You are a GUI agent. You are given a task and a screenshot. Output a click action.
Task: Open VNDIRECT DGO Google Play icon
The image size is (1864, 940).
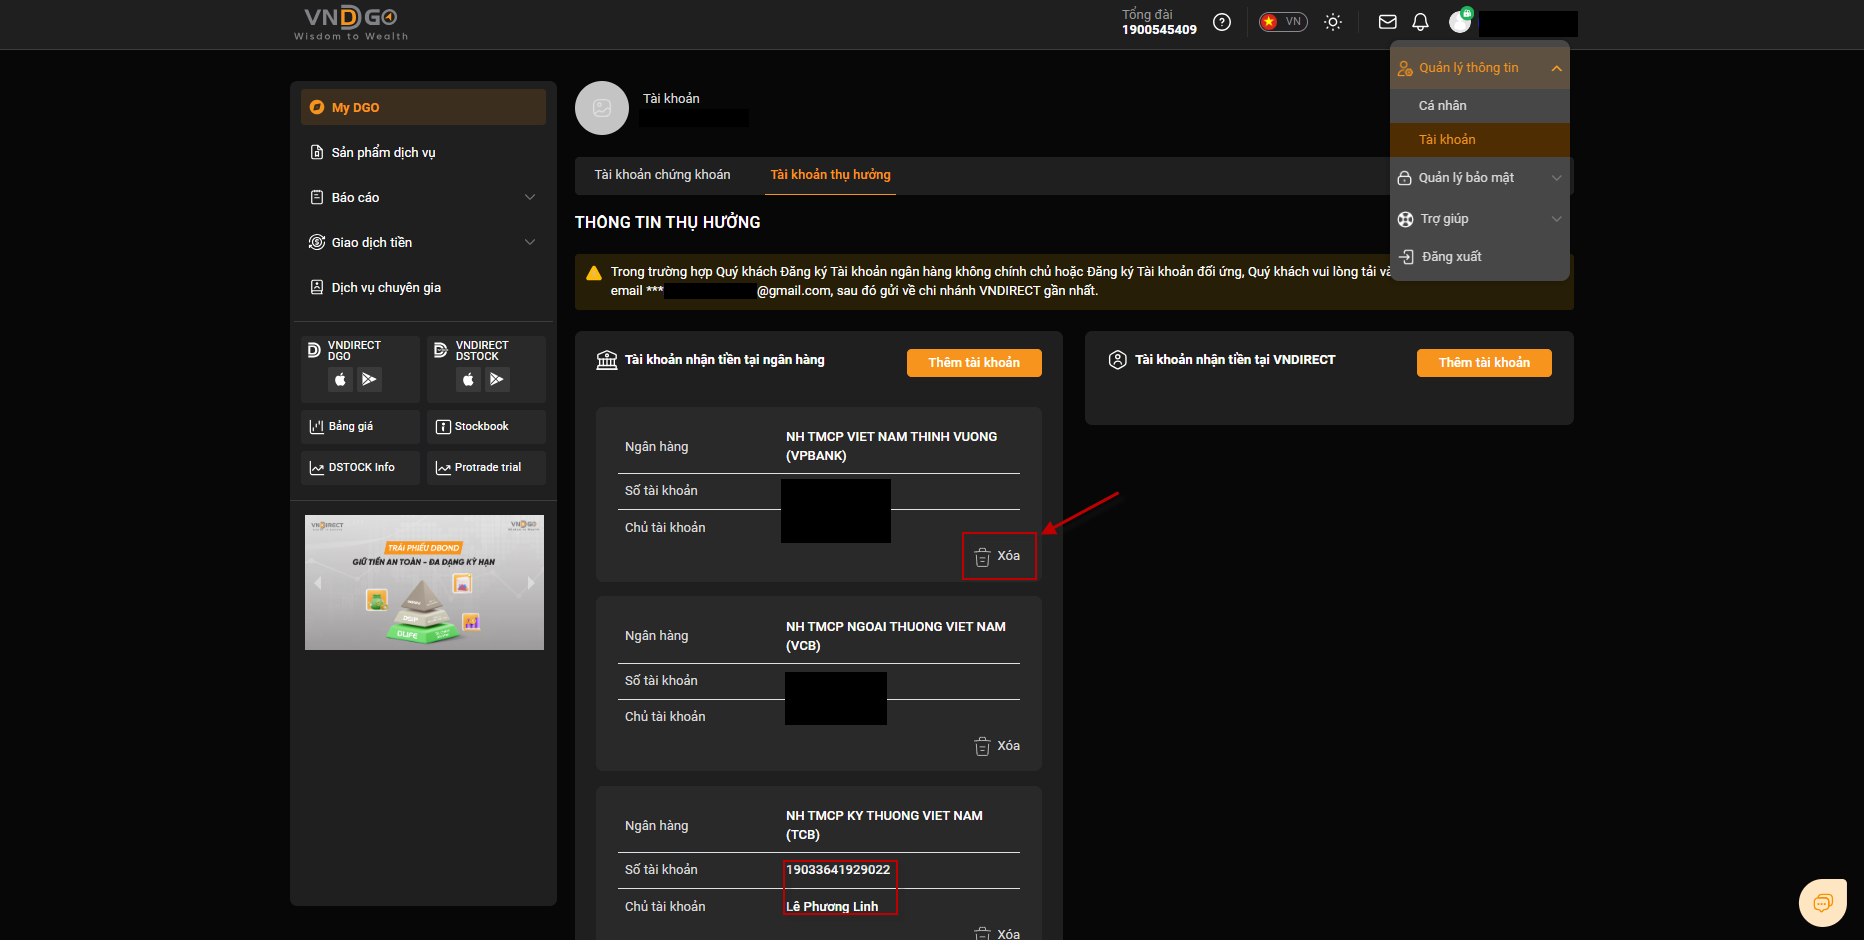coord(369,380)
